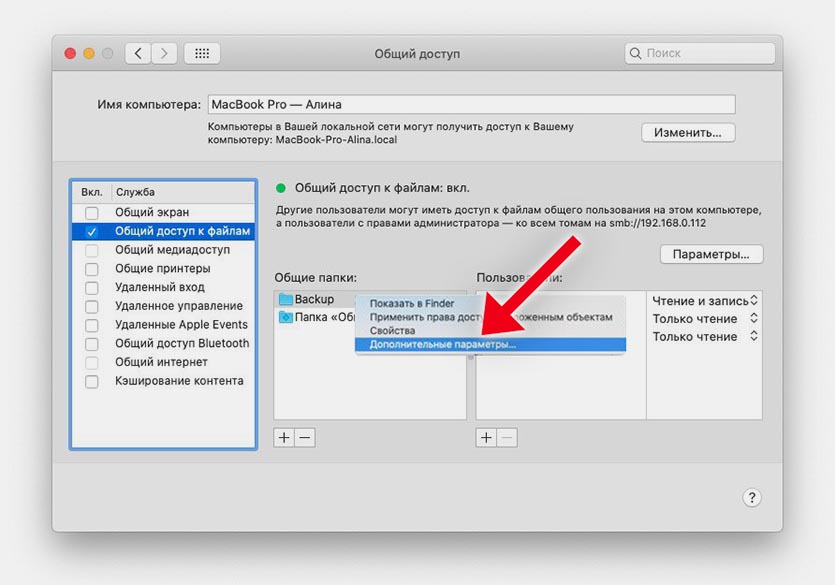Select the Общий медиадоступ service label

tap(173, 250)
